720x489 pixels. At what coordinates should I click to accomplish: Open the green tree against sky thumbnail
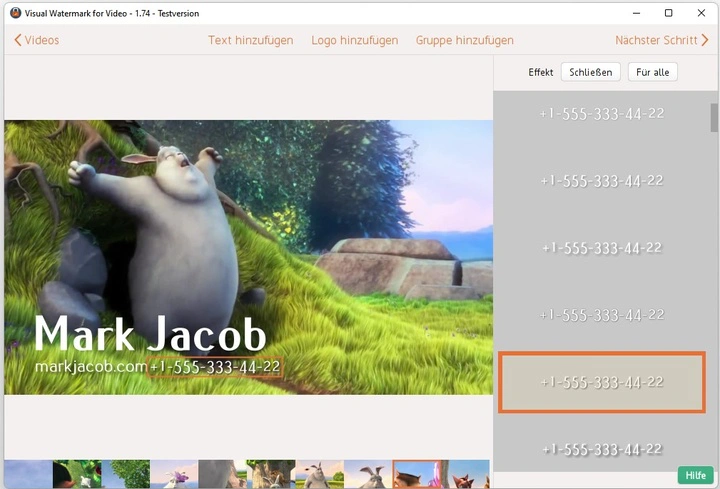point(126,474)
